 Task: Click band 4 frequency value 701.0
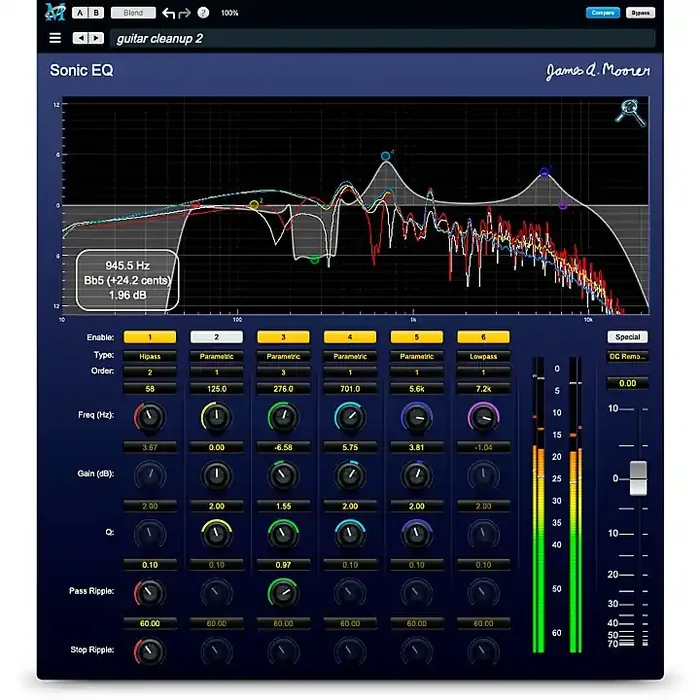350,389
